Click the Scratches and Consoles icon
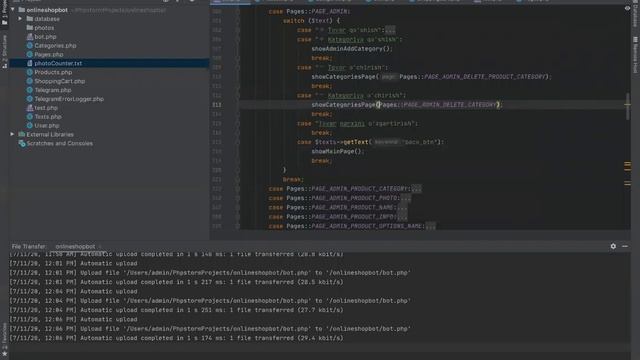 (x=22, y=143)
